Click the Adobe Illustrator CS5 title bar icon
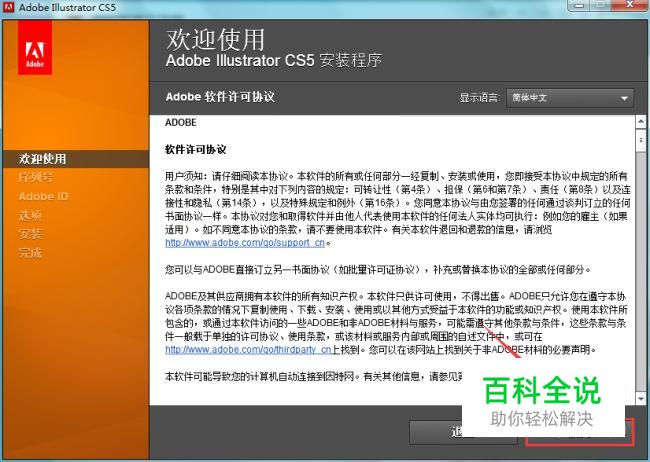This screenshot has width=650, height=462. (x=8, y=7)
